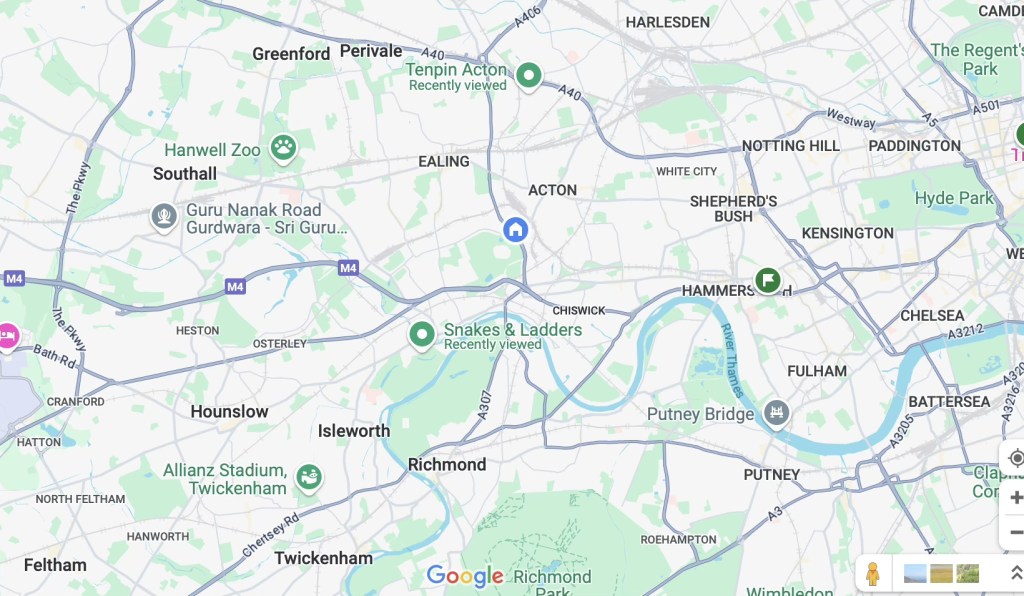The image size is (1024, 596).
Task: Open Street View with the Pegman icon
Action: [x=872, y=574]
